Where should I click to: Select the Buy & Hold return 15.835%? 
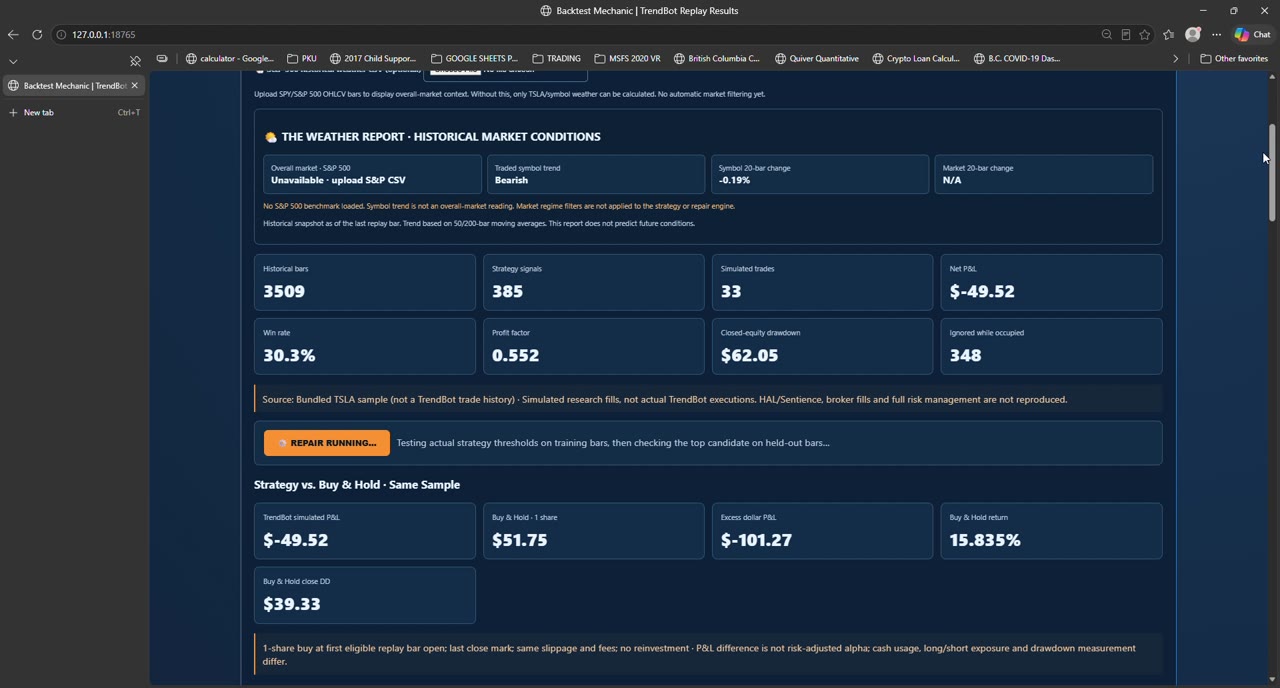(985, 540)
